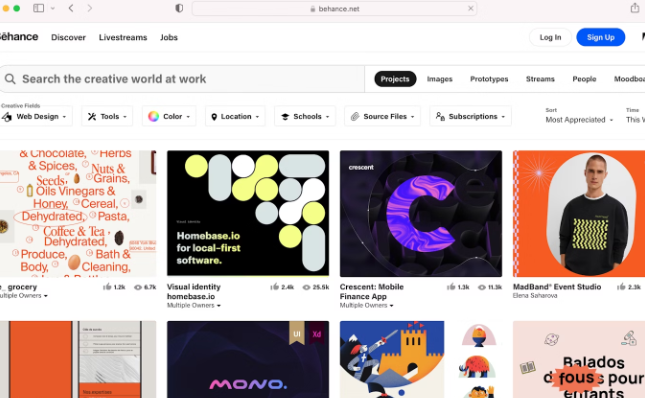Stop loading with the X in address bar
This screenshot has width=645, height=398.
point(471,8)
